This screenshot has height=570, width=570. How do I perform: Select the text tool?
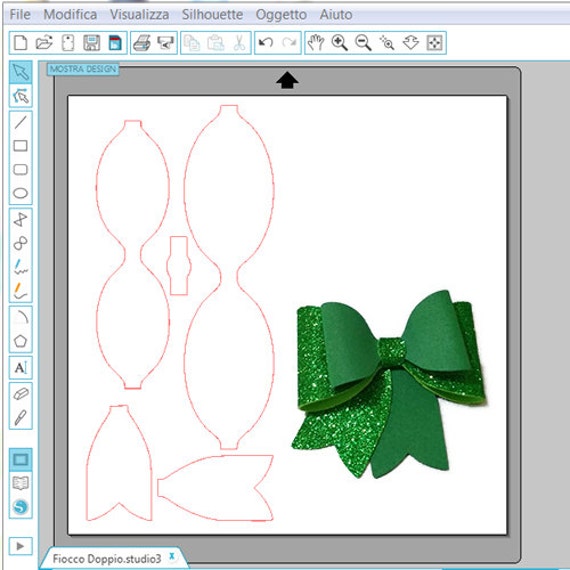coord(21,368)
